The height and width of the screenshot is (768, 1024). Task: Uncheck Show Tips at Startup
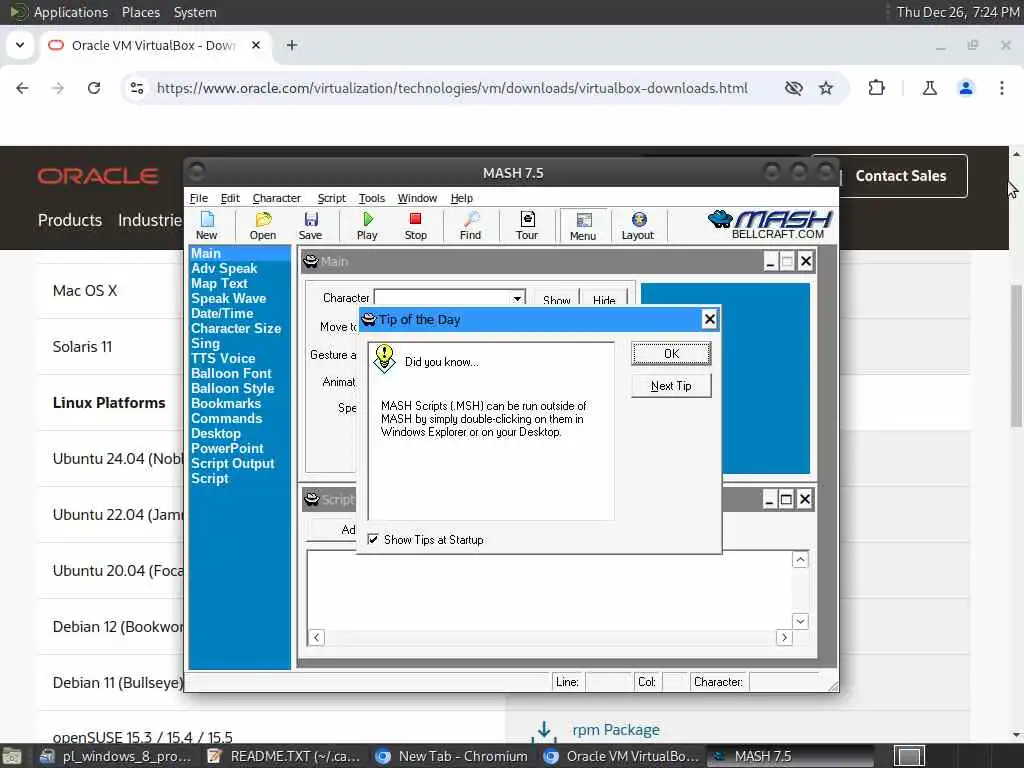373,539
